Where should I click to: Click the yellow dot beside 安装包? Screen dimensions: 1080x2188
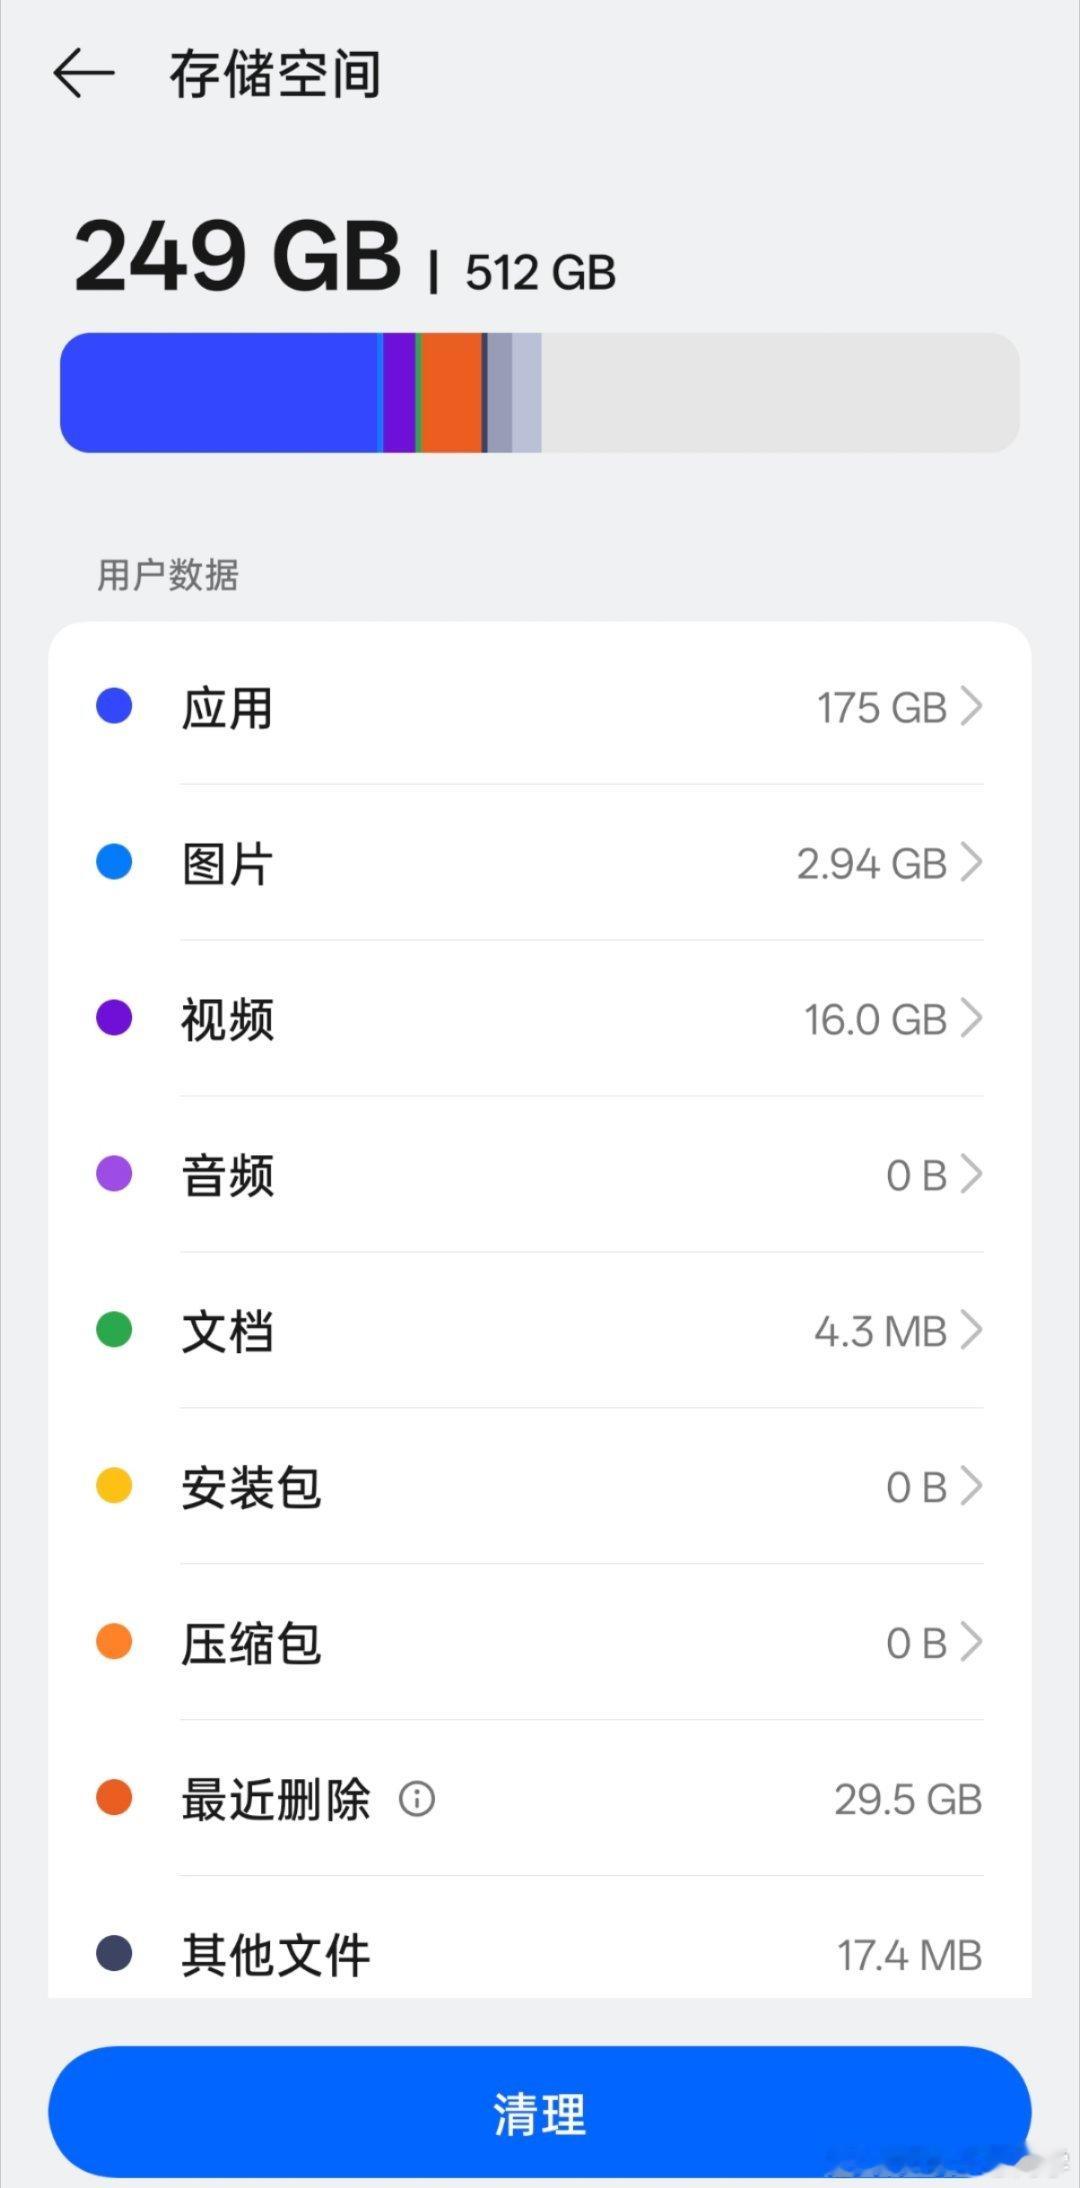coord(114,1485)
